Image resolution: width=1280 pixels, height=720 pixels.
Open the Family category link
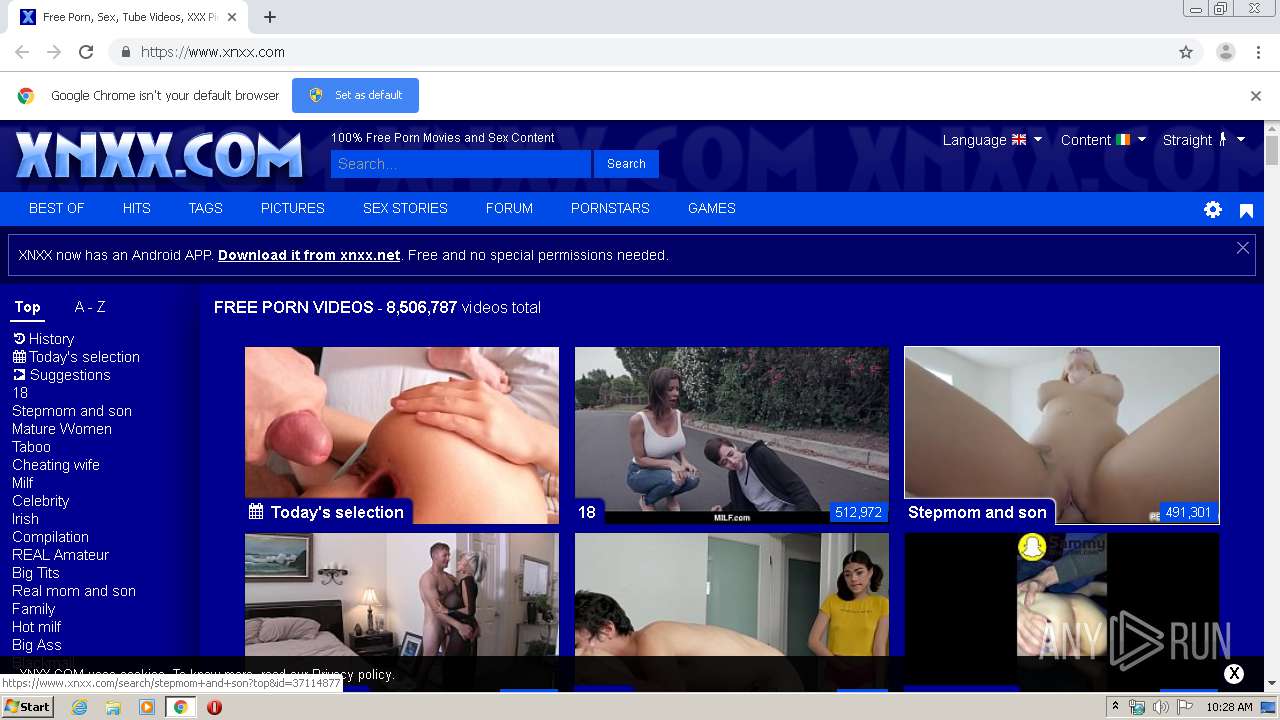pyautogui.click(x=34, y=609)
